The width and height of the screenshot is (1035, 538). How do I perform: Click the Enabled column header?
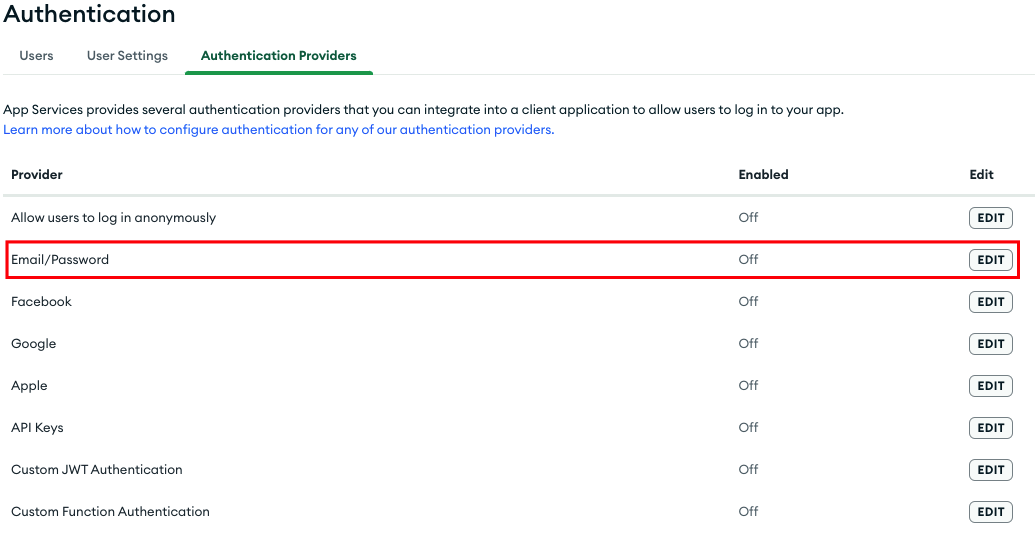(763, 174)
